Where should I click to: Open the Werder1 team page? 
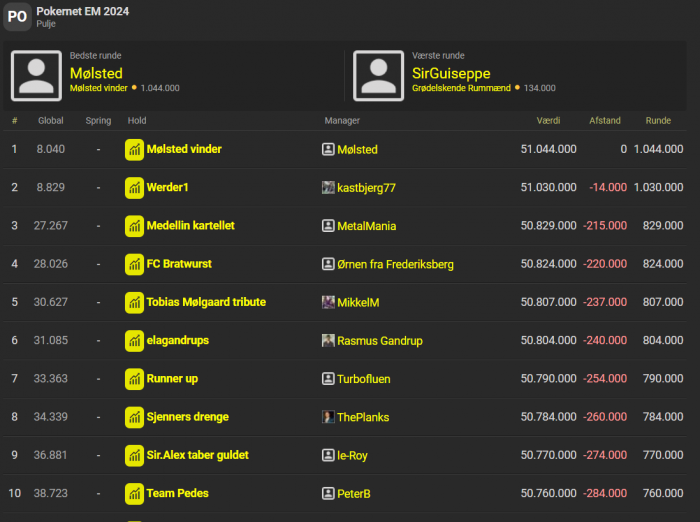[x=167, y=188]
